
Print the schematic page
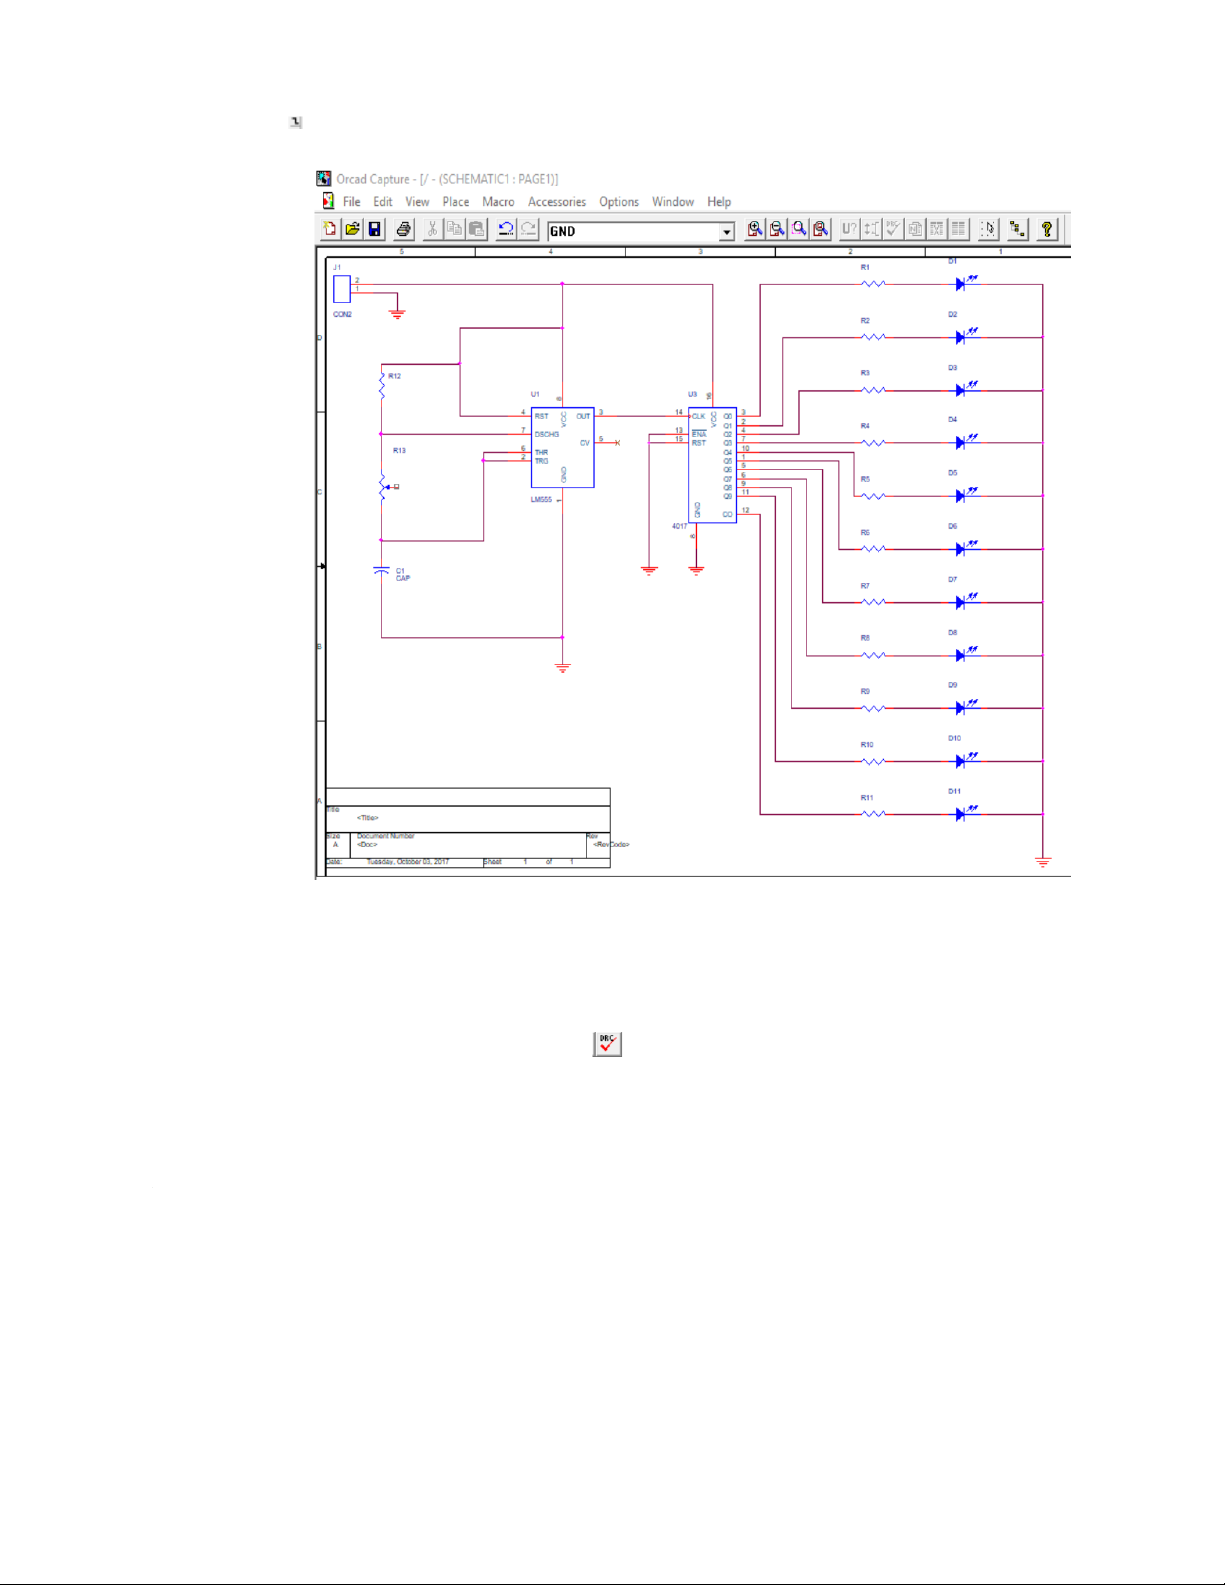point(403,230)
